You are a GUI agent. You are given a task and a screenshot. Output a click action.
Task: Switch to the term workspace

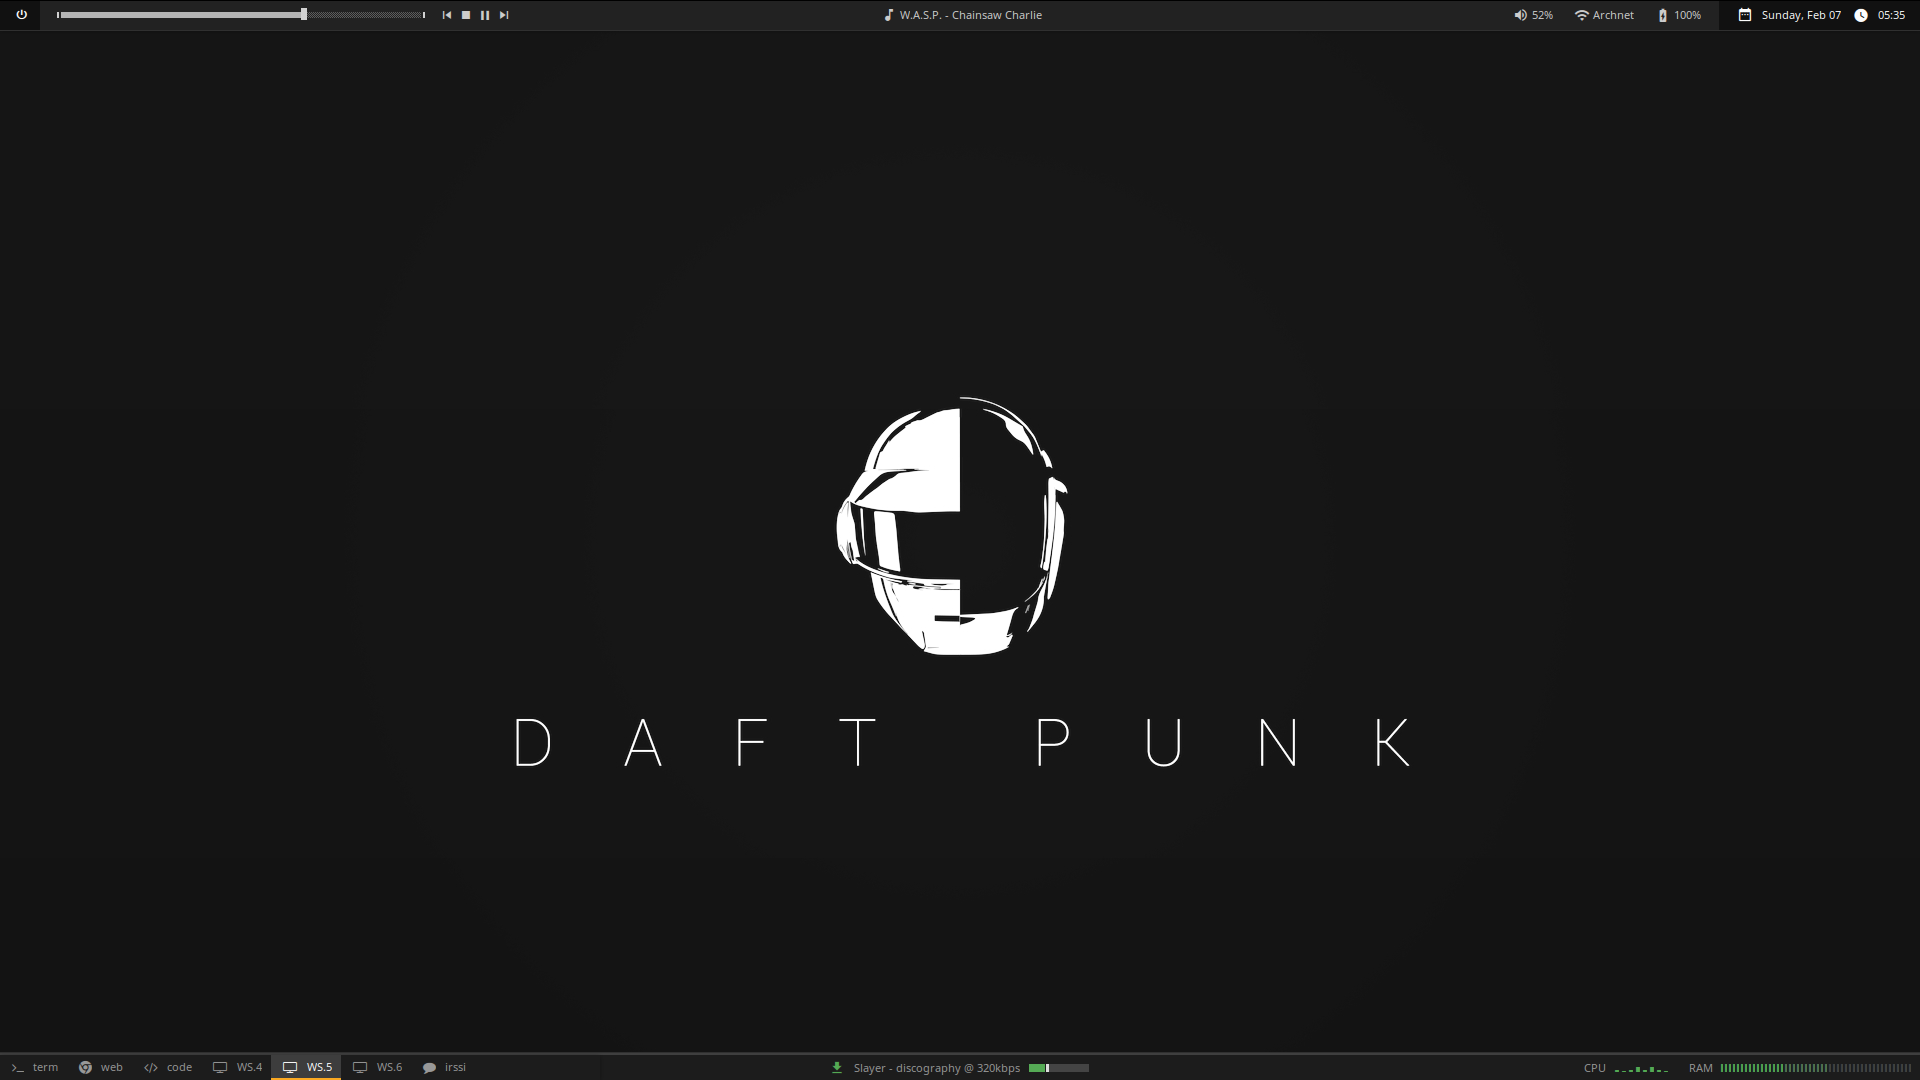35,1067
